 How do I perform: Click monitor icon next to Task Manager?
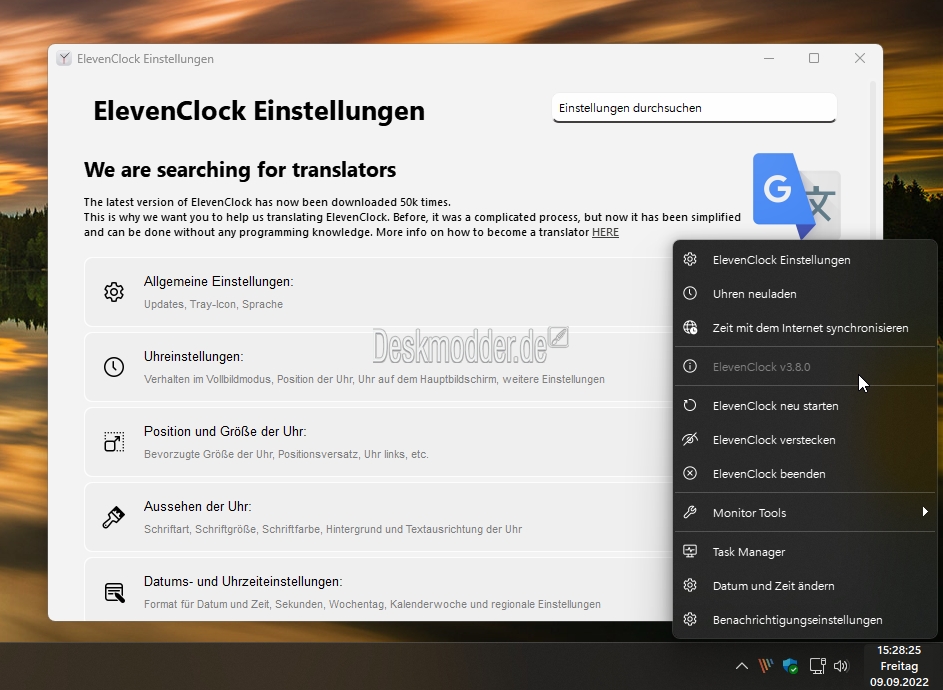coord(690,551)
